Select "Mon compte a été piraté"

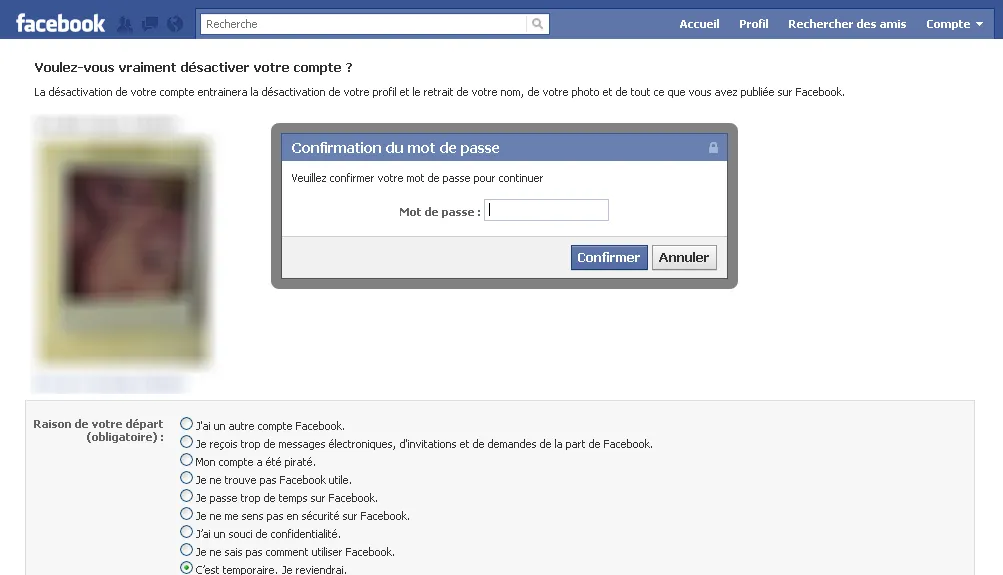coord(186,459)
